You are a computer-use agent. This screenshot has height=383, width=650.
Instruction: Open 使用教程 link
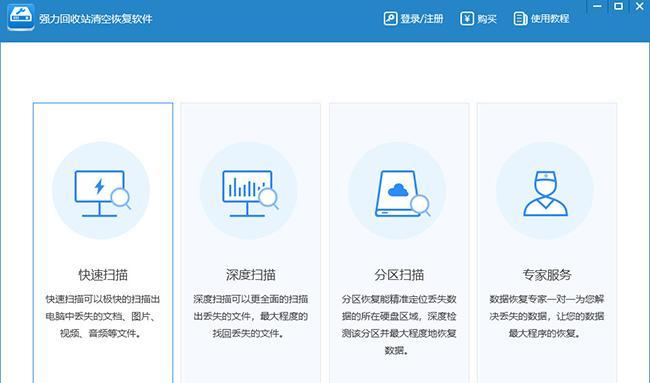tap(550, 19)
